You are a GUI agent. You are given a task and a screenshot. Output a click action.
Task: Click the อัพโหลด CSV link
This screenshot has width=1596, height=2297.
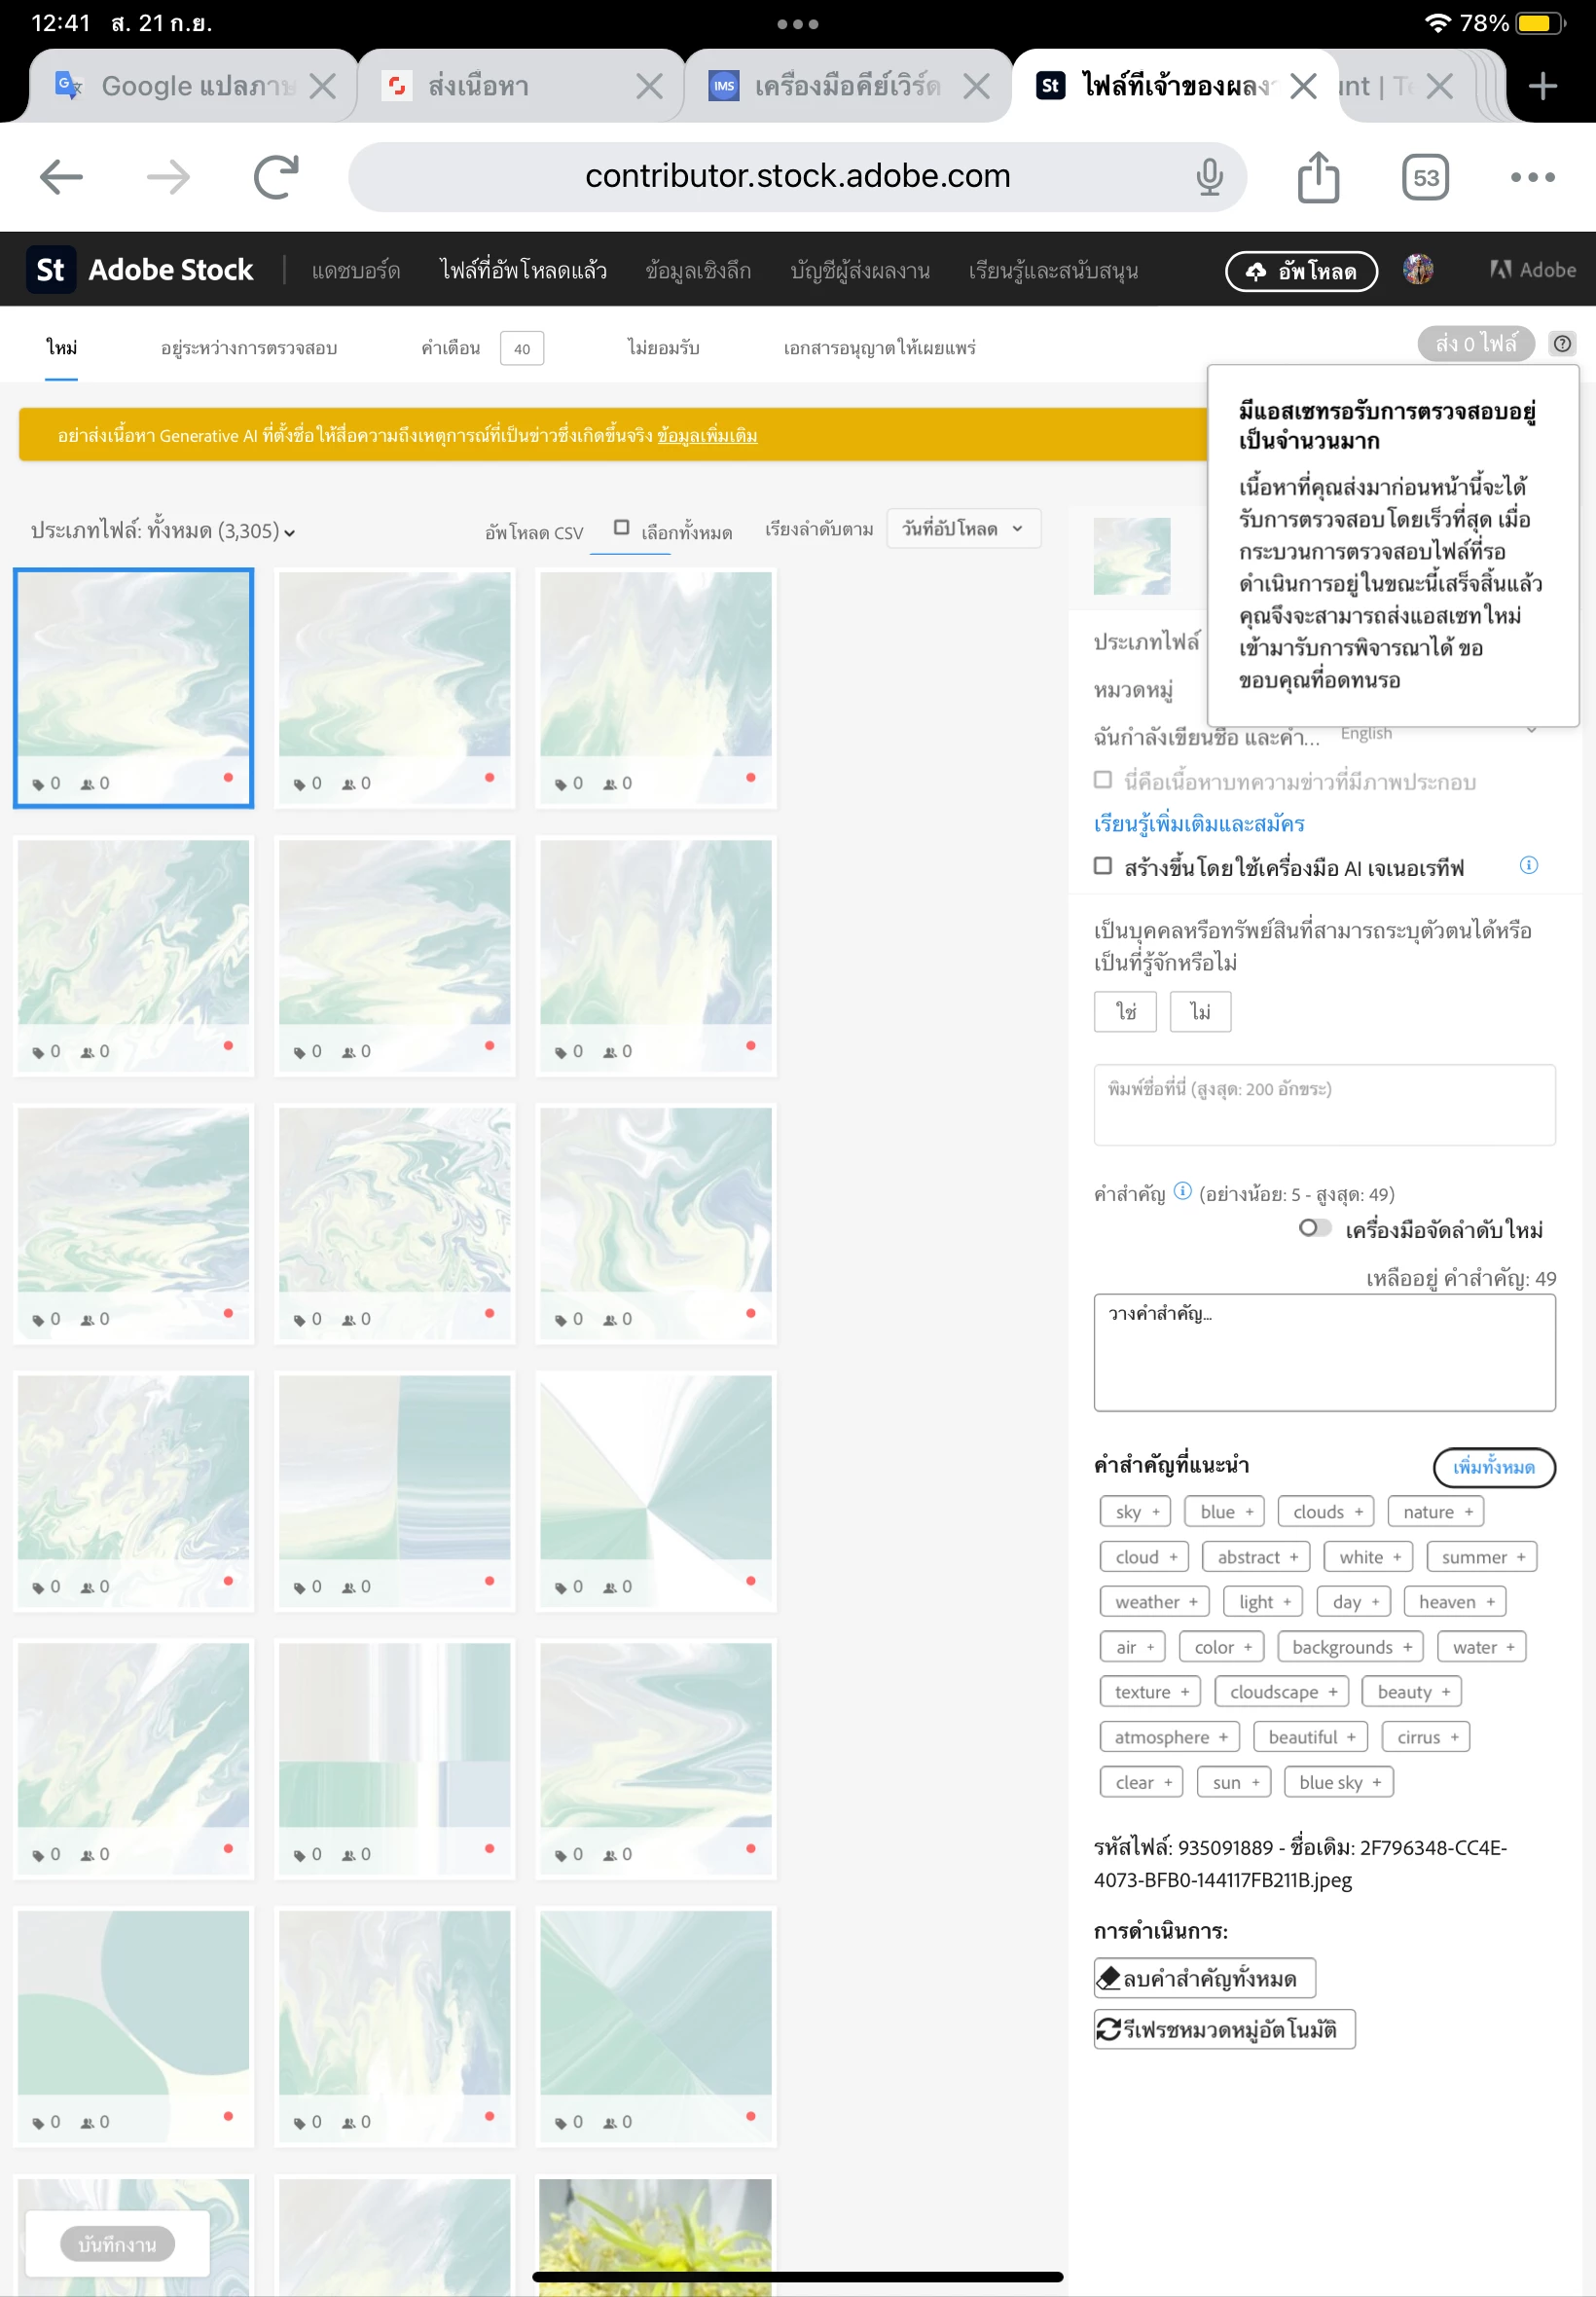tap(534, 532)
